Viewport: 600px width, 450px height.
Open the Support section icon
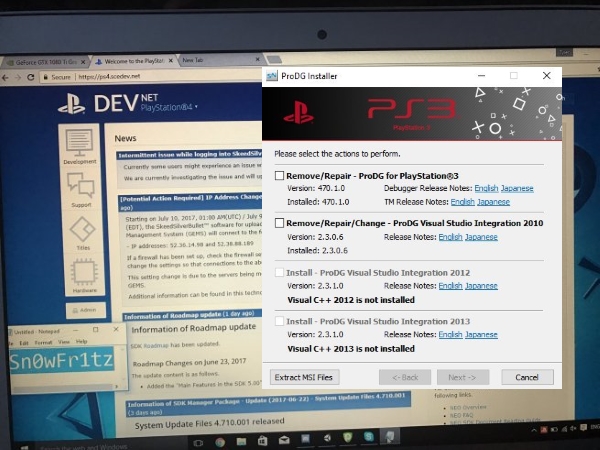[81, 186]
